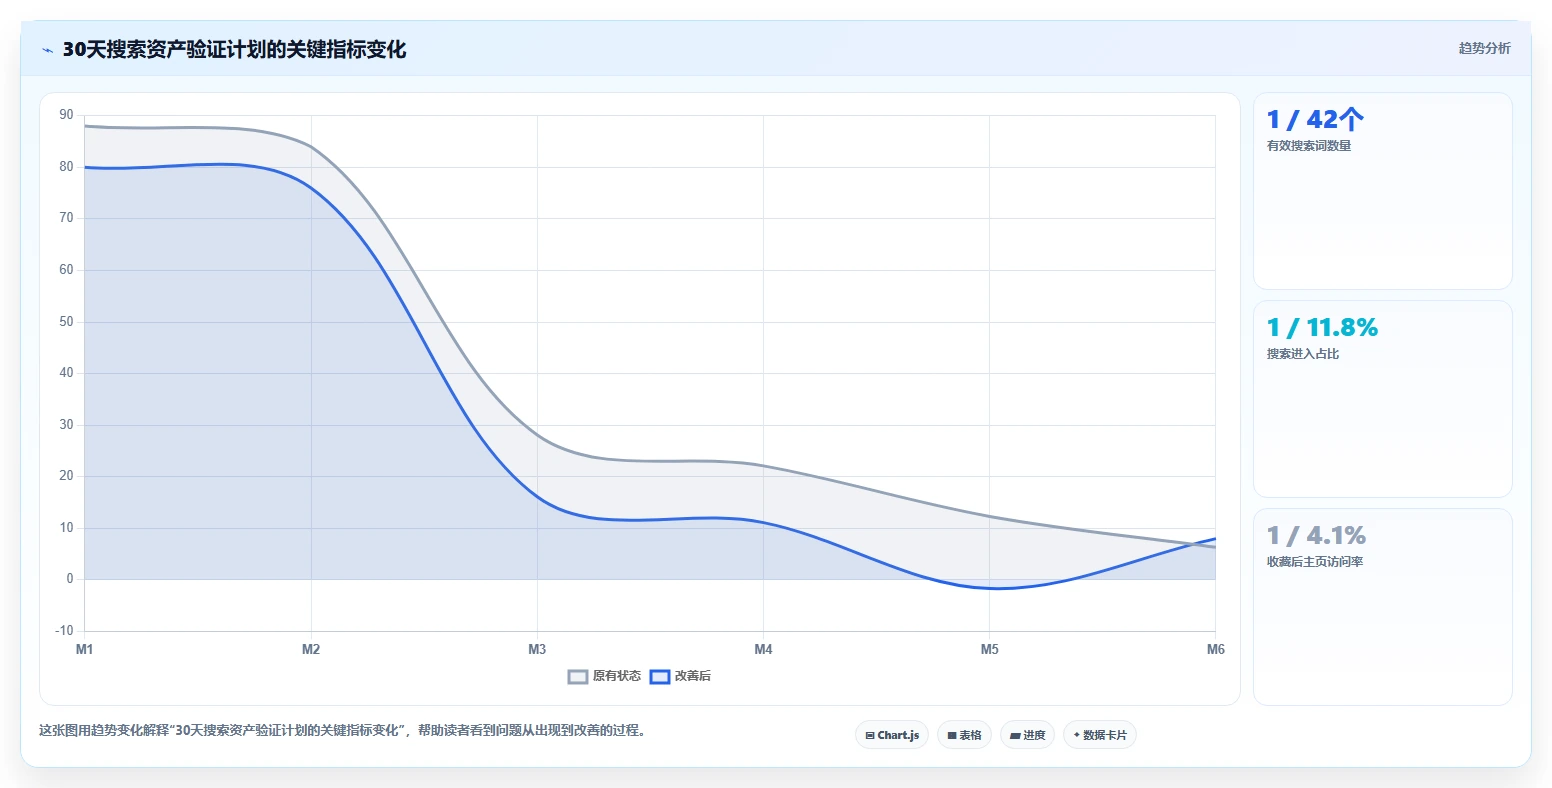Click the M2 x-axis label
The width and height of the screenshot is (1552, 788).
click(311, 649)
